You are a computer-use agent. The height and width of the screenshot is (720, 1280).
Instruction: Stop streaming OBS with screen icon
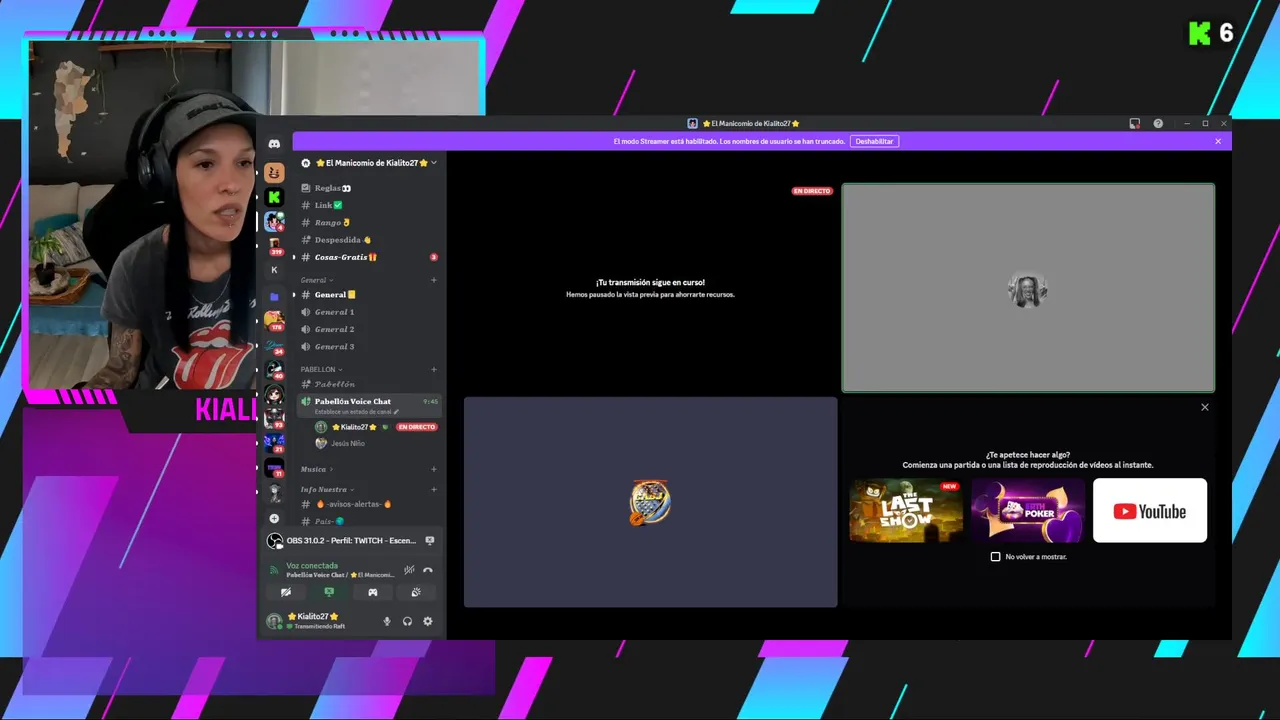pos(429,540)
